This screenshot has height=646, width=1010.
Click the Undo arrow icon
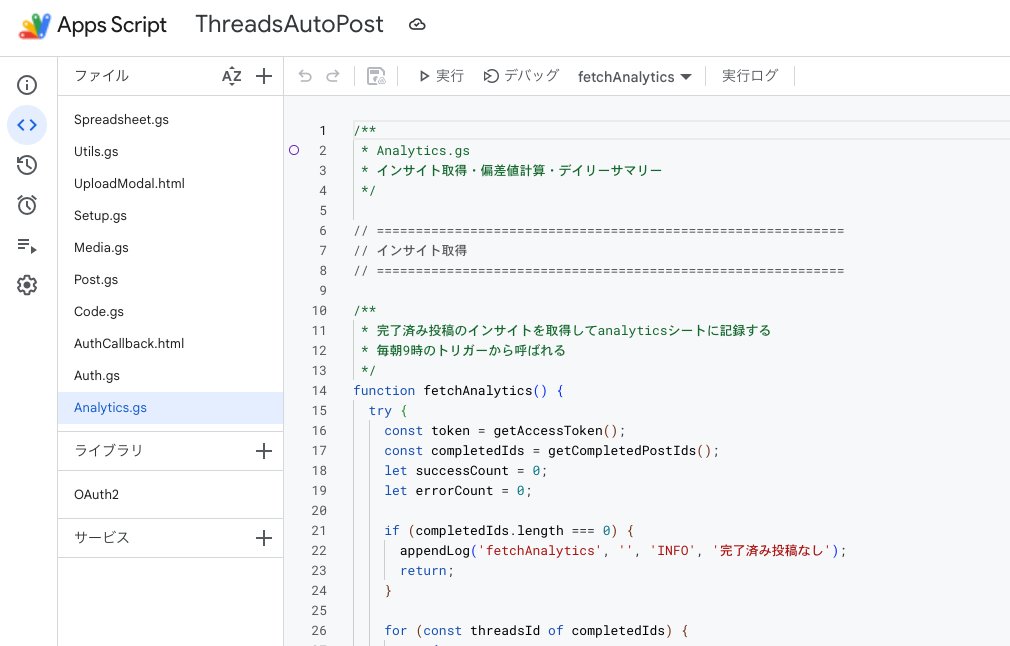pos(305,76)
